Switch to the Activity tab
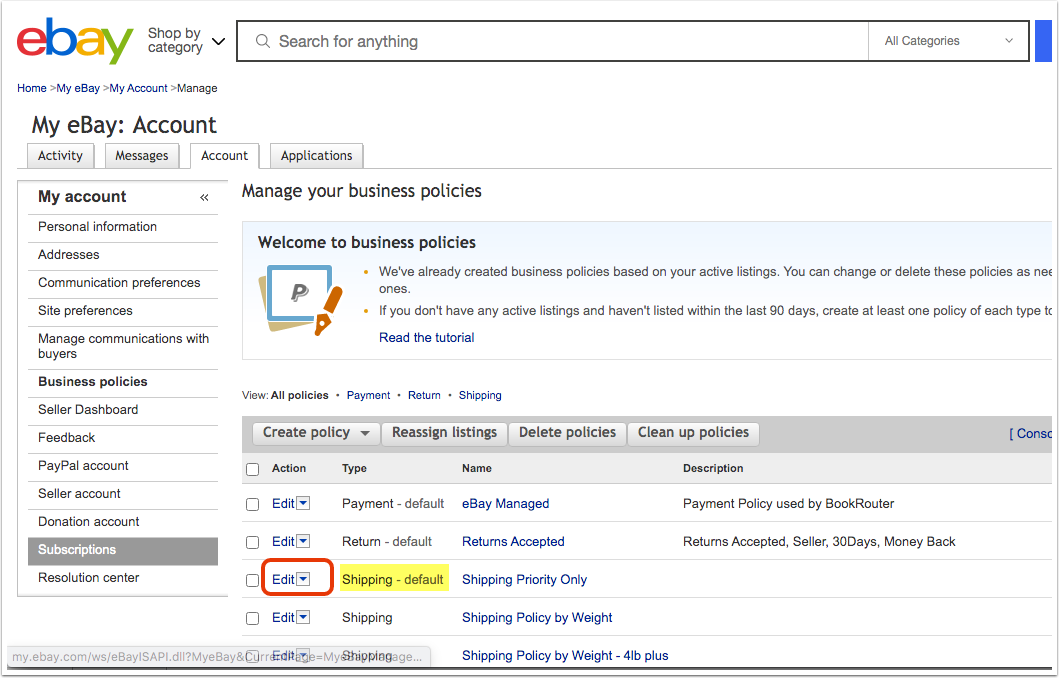Screen dimensions: 1059x678 tap(60, 156)
